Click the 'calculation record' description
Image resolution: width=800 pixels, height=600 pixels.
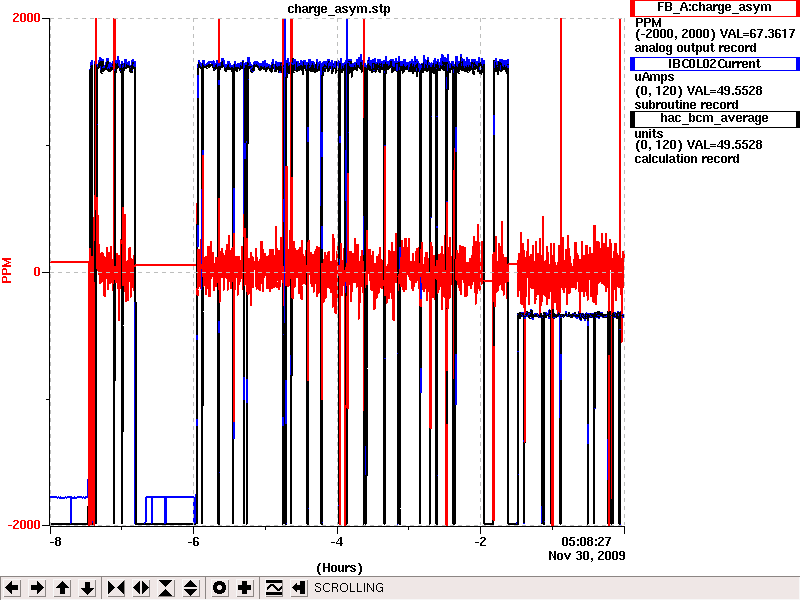tap(687, 159)
